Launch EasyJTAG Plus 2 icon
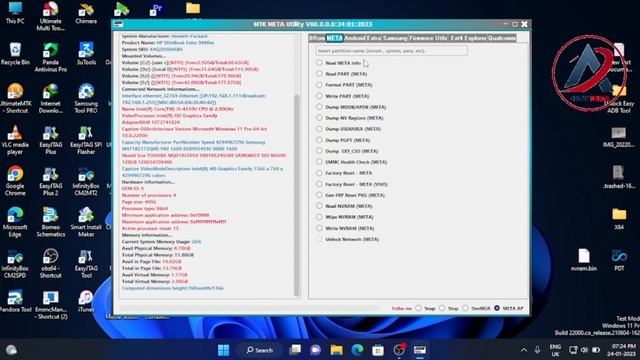This screenshot has width=640, height=360. tap(51, 181)
